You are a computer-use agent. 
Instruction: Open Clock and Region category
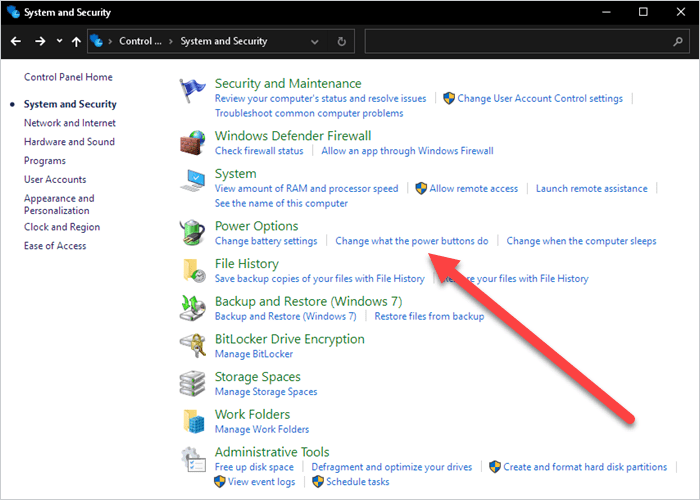point(62,227)
